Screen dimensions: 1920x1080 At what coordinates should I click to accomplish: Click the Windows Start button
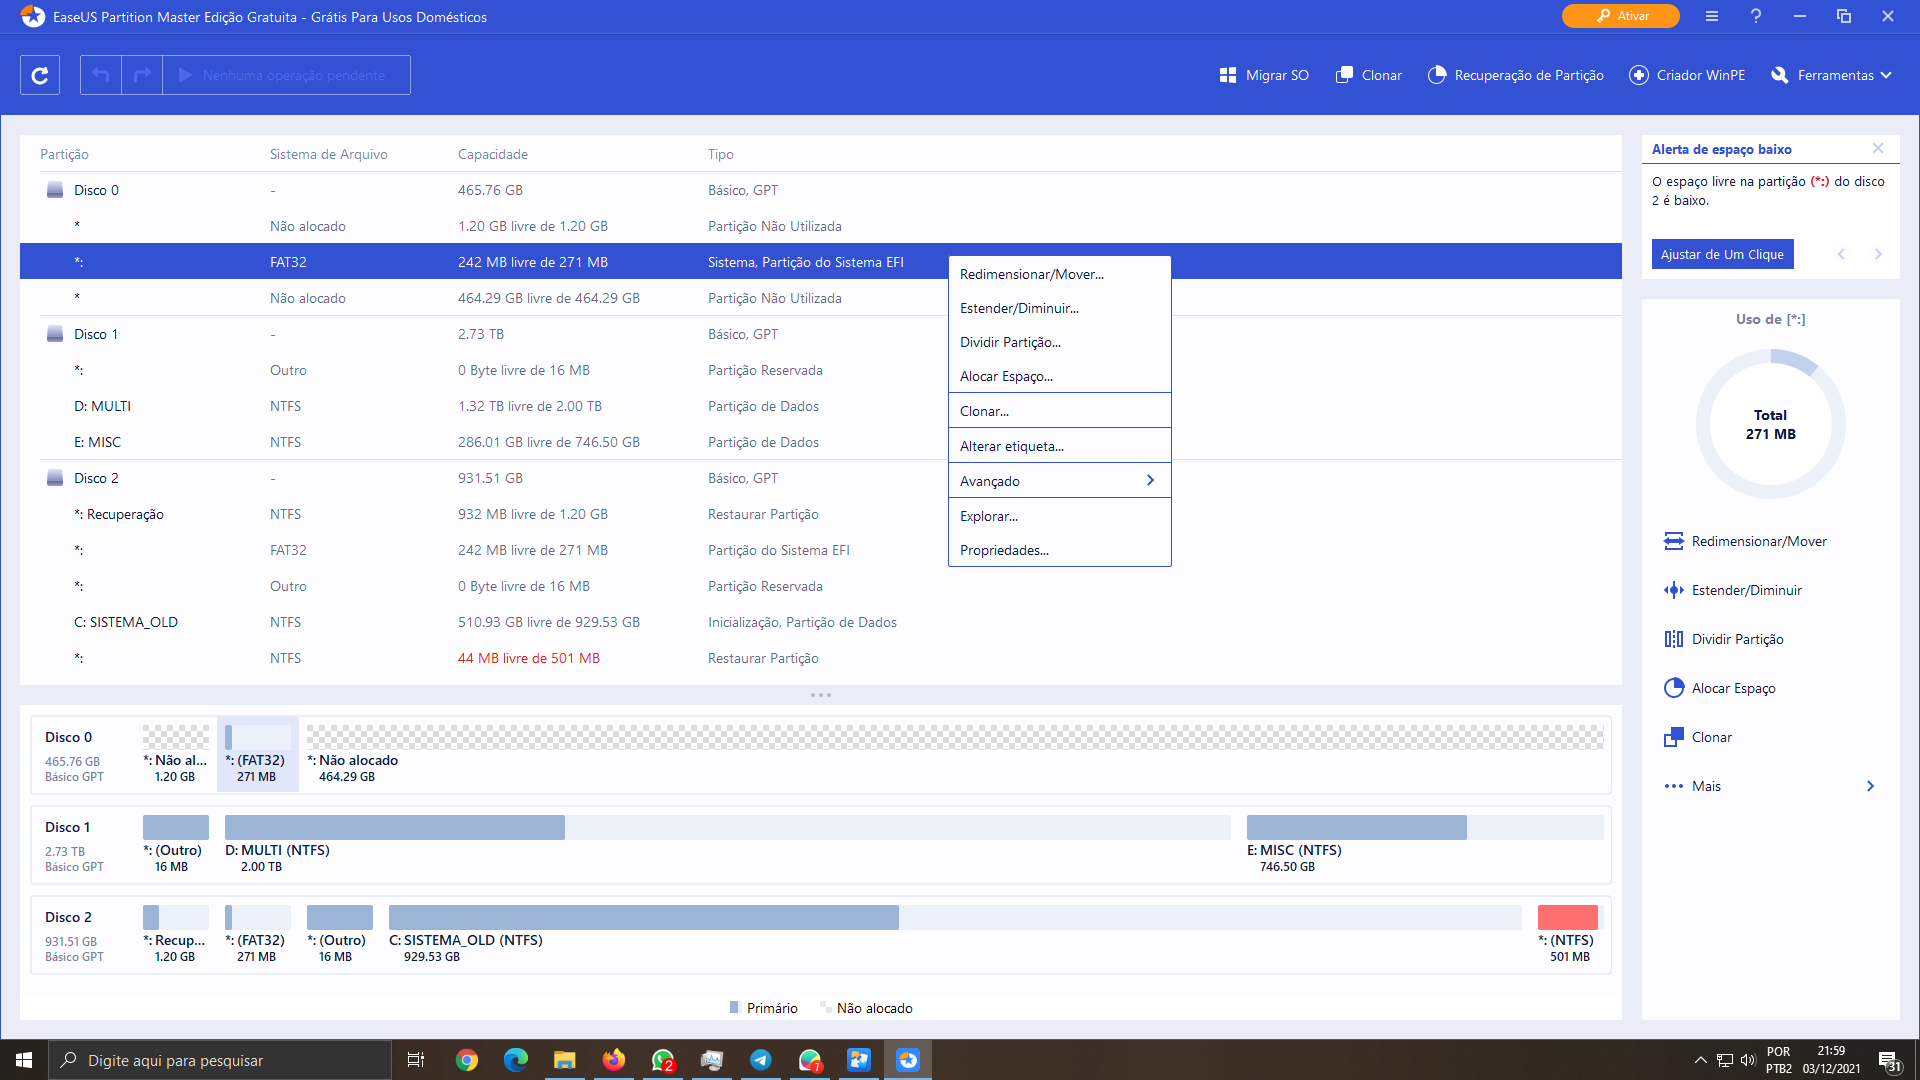tap(24, 1060)
